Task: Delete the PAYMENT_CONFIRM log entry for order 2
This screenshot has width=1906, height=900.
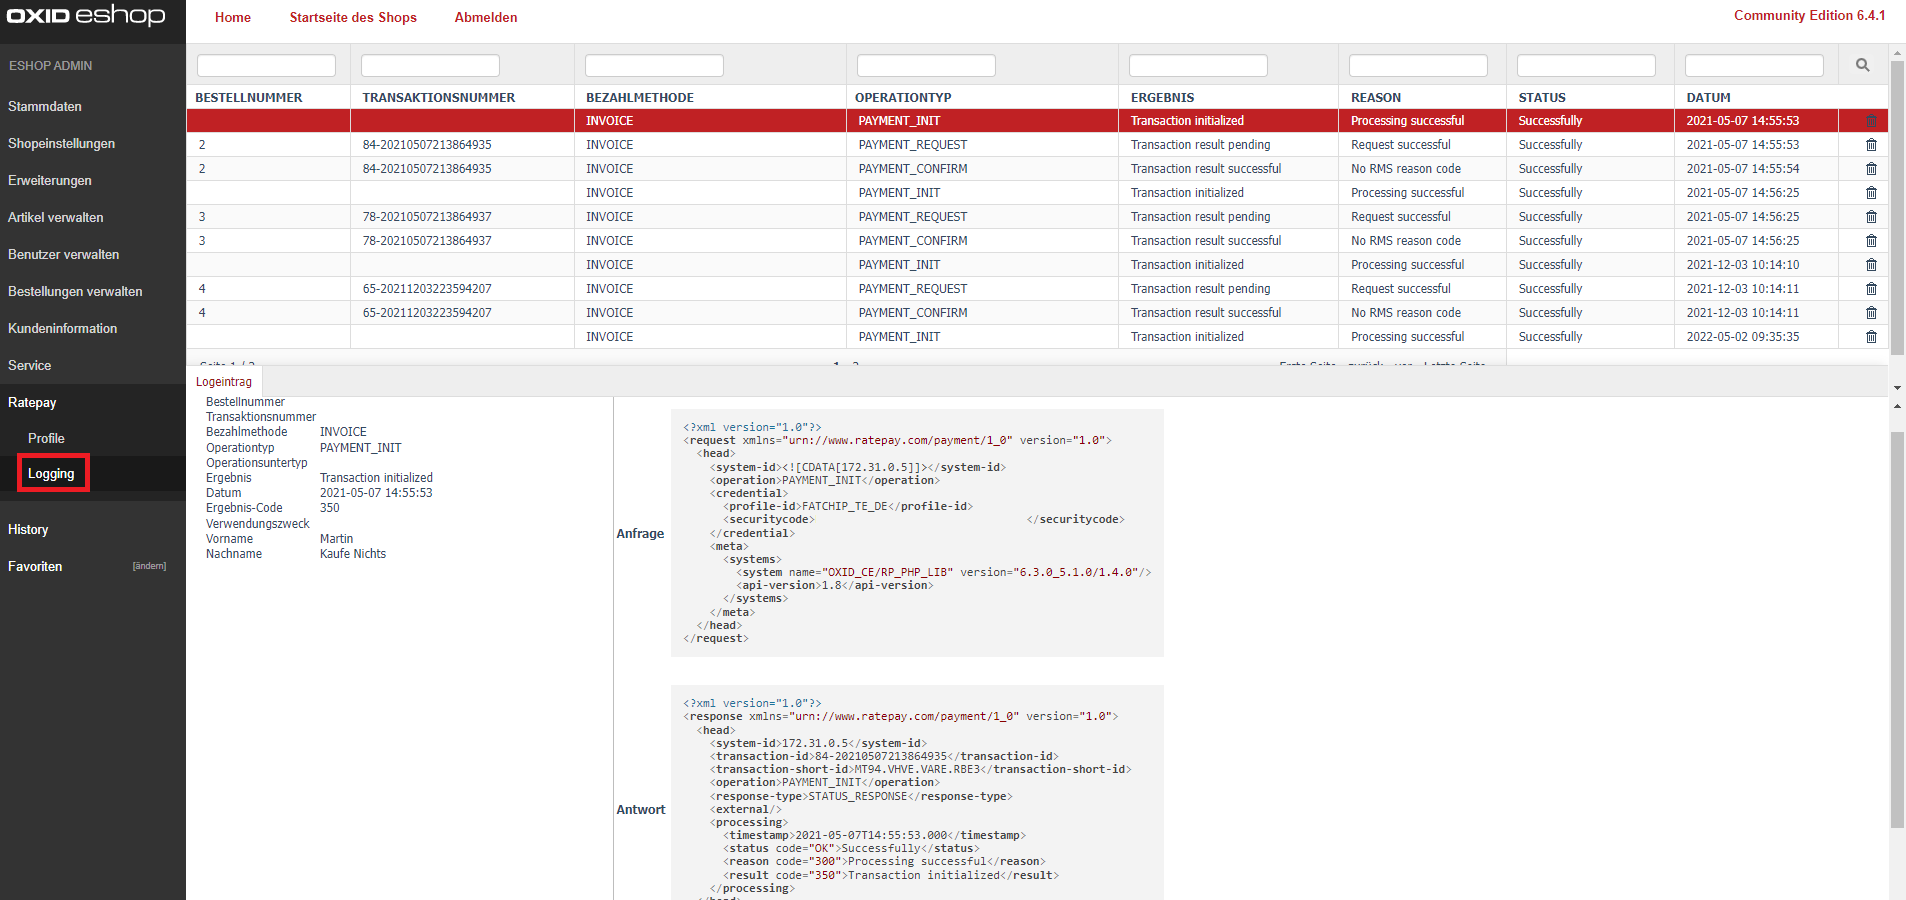Action: pos(1871,169)
